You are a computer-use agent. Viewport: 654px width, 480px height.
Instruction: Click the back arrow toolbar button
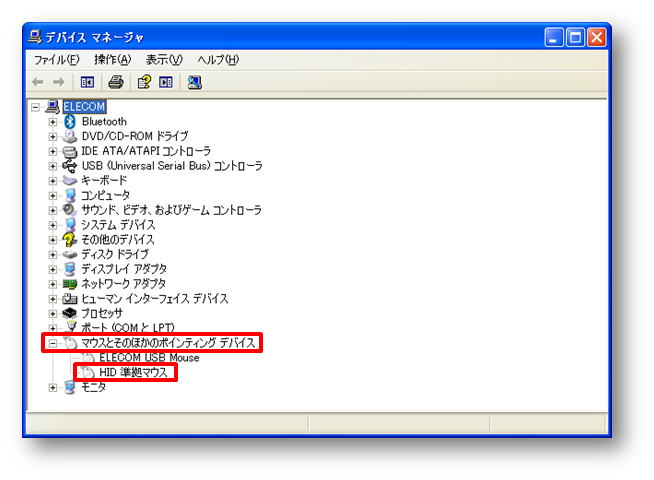[x=38, y=82]
